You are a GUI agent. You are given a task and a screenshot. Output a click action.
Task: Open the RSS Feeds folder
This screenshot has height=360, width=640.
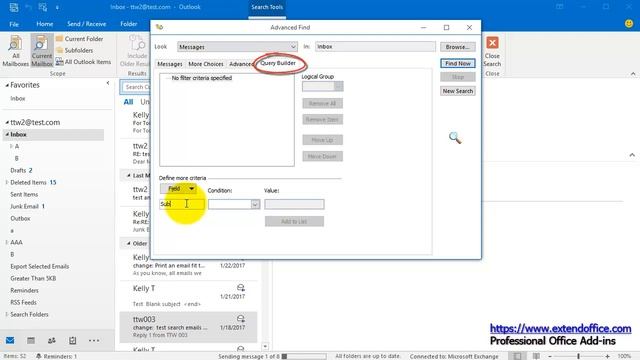[x=23, y=302]
